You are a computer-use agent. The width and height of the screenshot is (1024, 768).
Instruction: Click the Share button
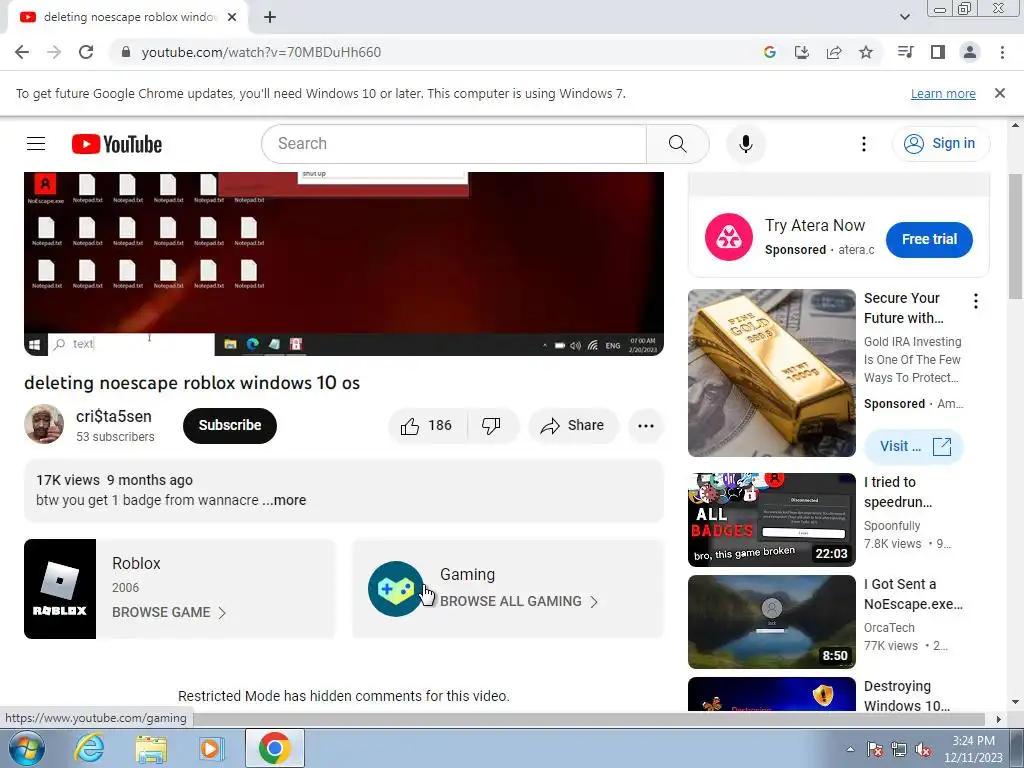point(573,426)
